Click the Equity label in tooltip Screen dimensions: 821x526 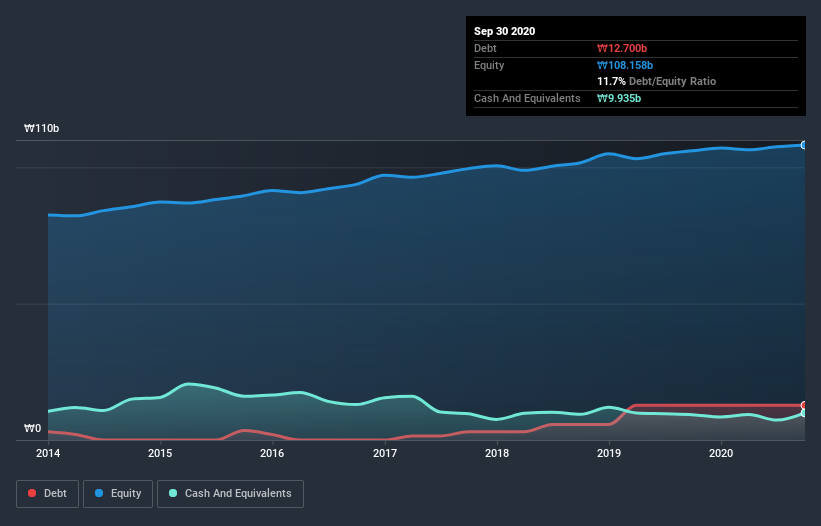pyautogui.click(x=489, y=65)
